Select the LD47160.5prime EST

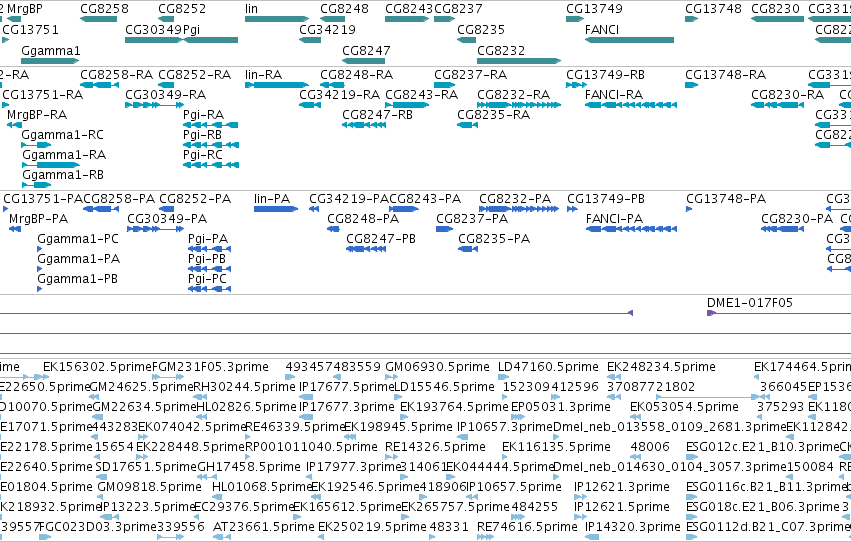503,378
